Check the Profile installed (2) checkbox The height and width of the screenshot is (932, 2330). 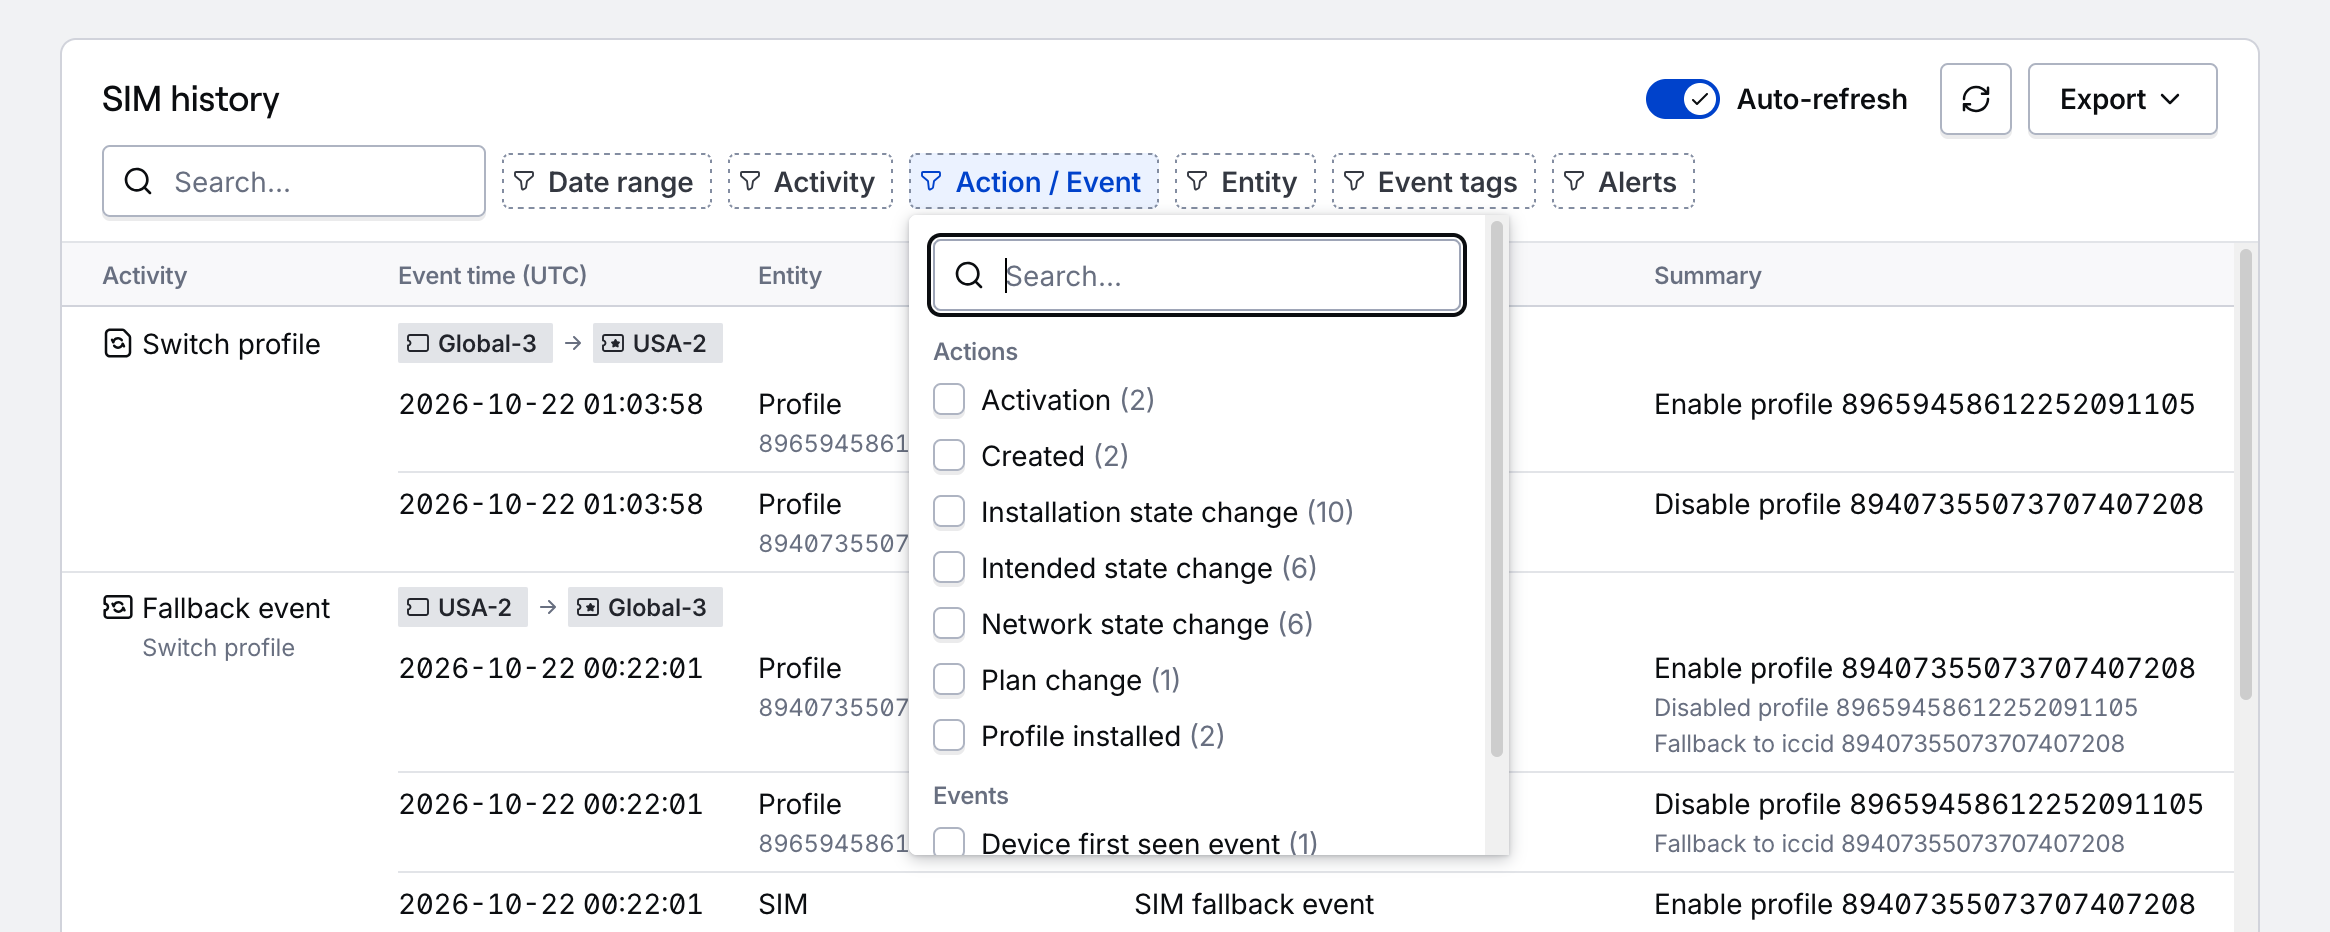[x=949, y=736]
